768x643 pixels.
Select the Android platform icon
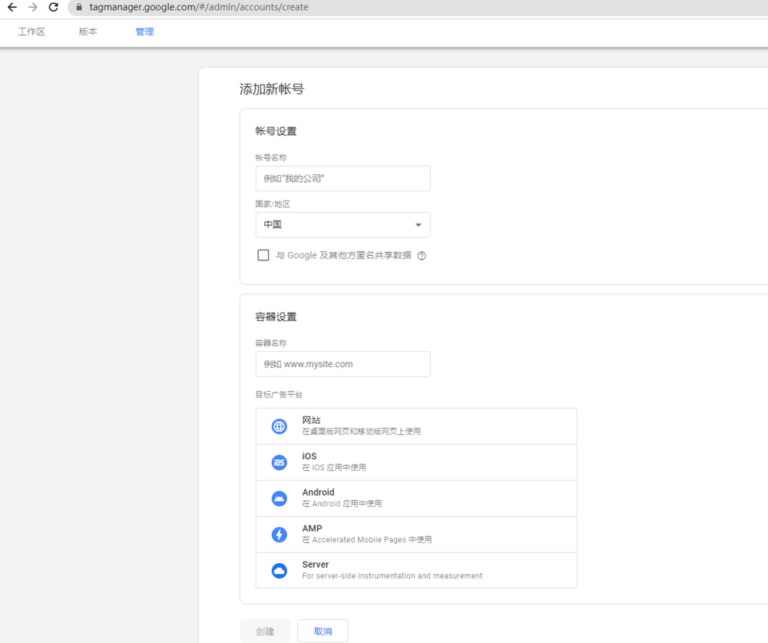click(279, 499)
